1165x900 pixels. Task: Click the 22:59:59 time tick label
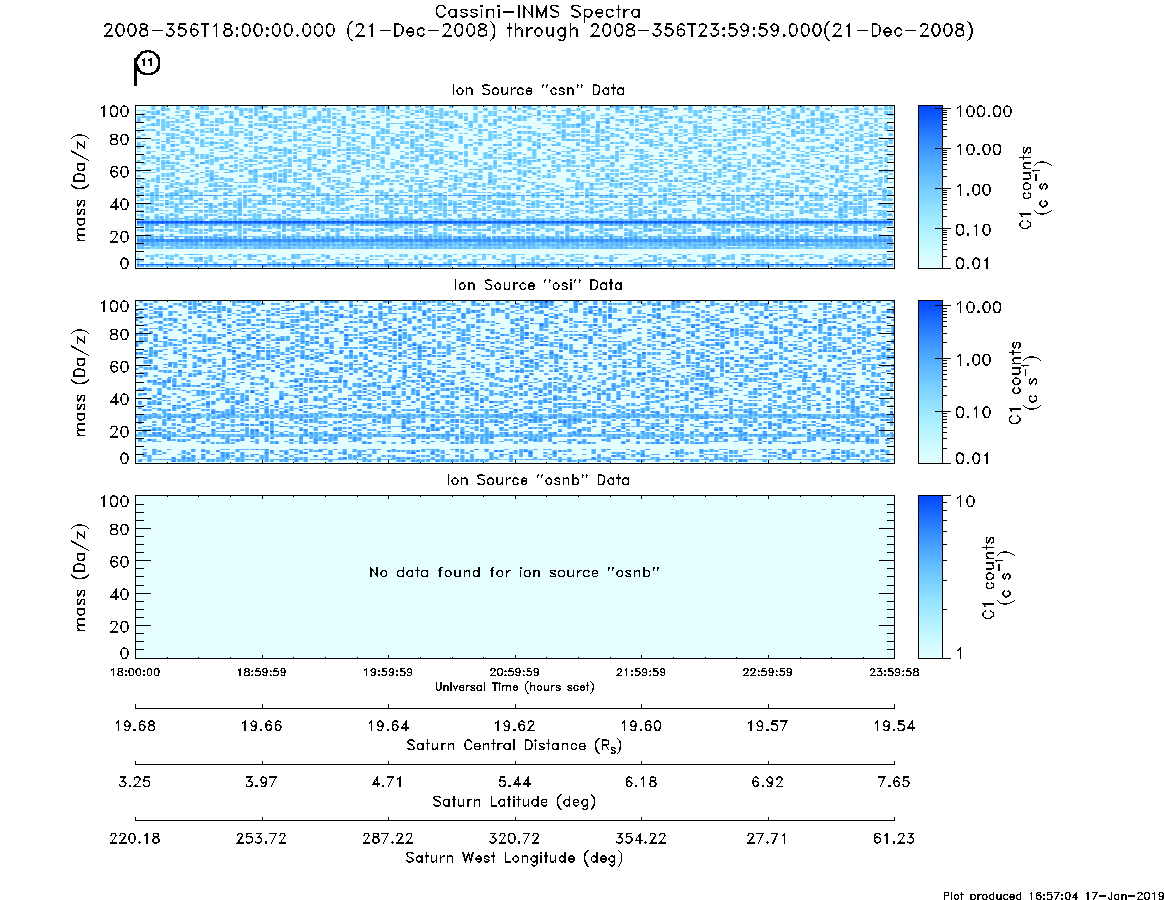coord(768,672)
